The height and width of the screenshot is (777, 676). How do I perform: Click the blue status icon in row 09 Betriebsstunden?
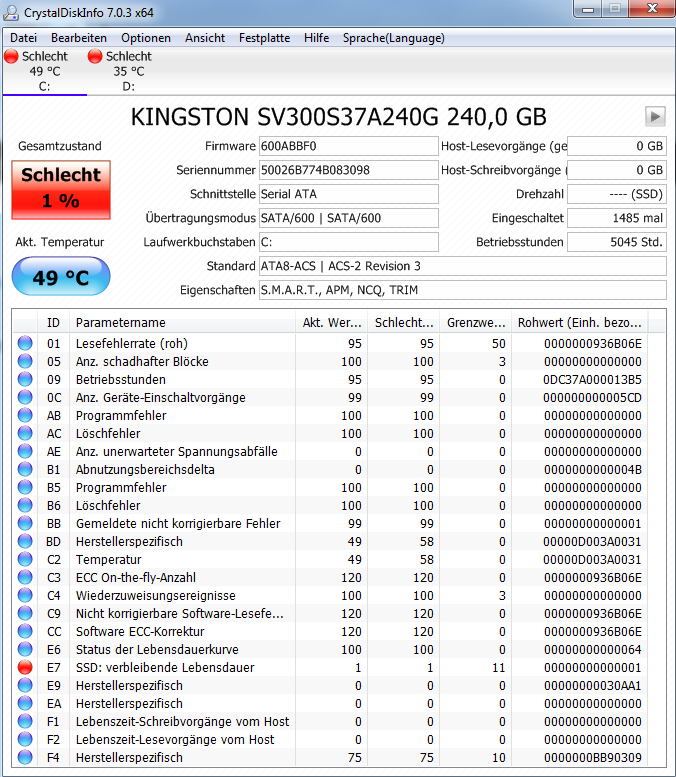click(25, 380)
